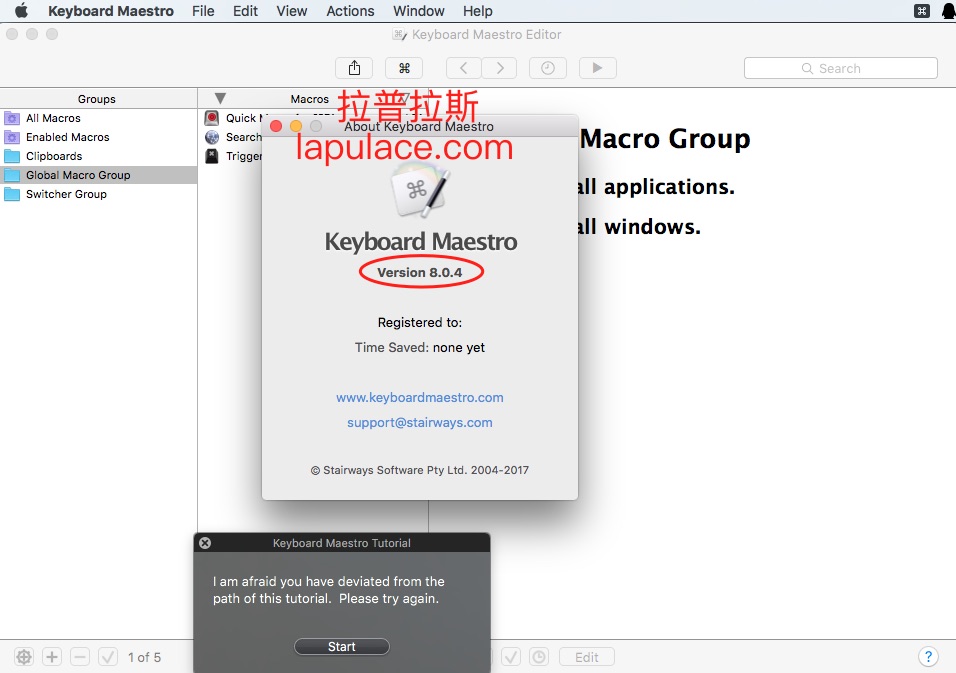Image resolution: width=956 pixels, height=673 pixels.
Task: Click the support@stairways.com email link
Action: tap(419, 422)
